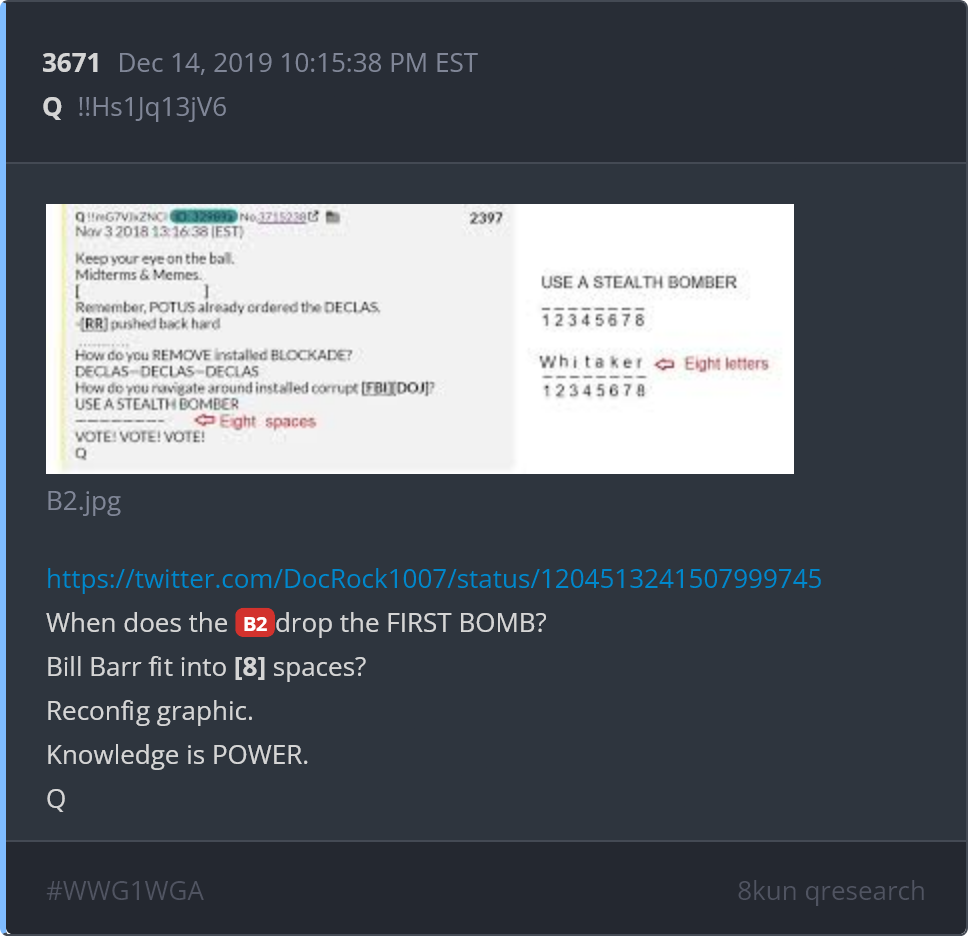Click the external link icon beside No.3715238

coord(314,216)
